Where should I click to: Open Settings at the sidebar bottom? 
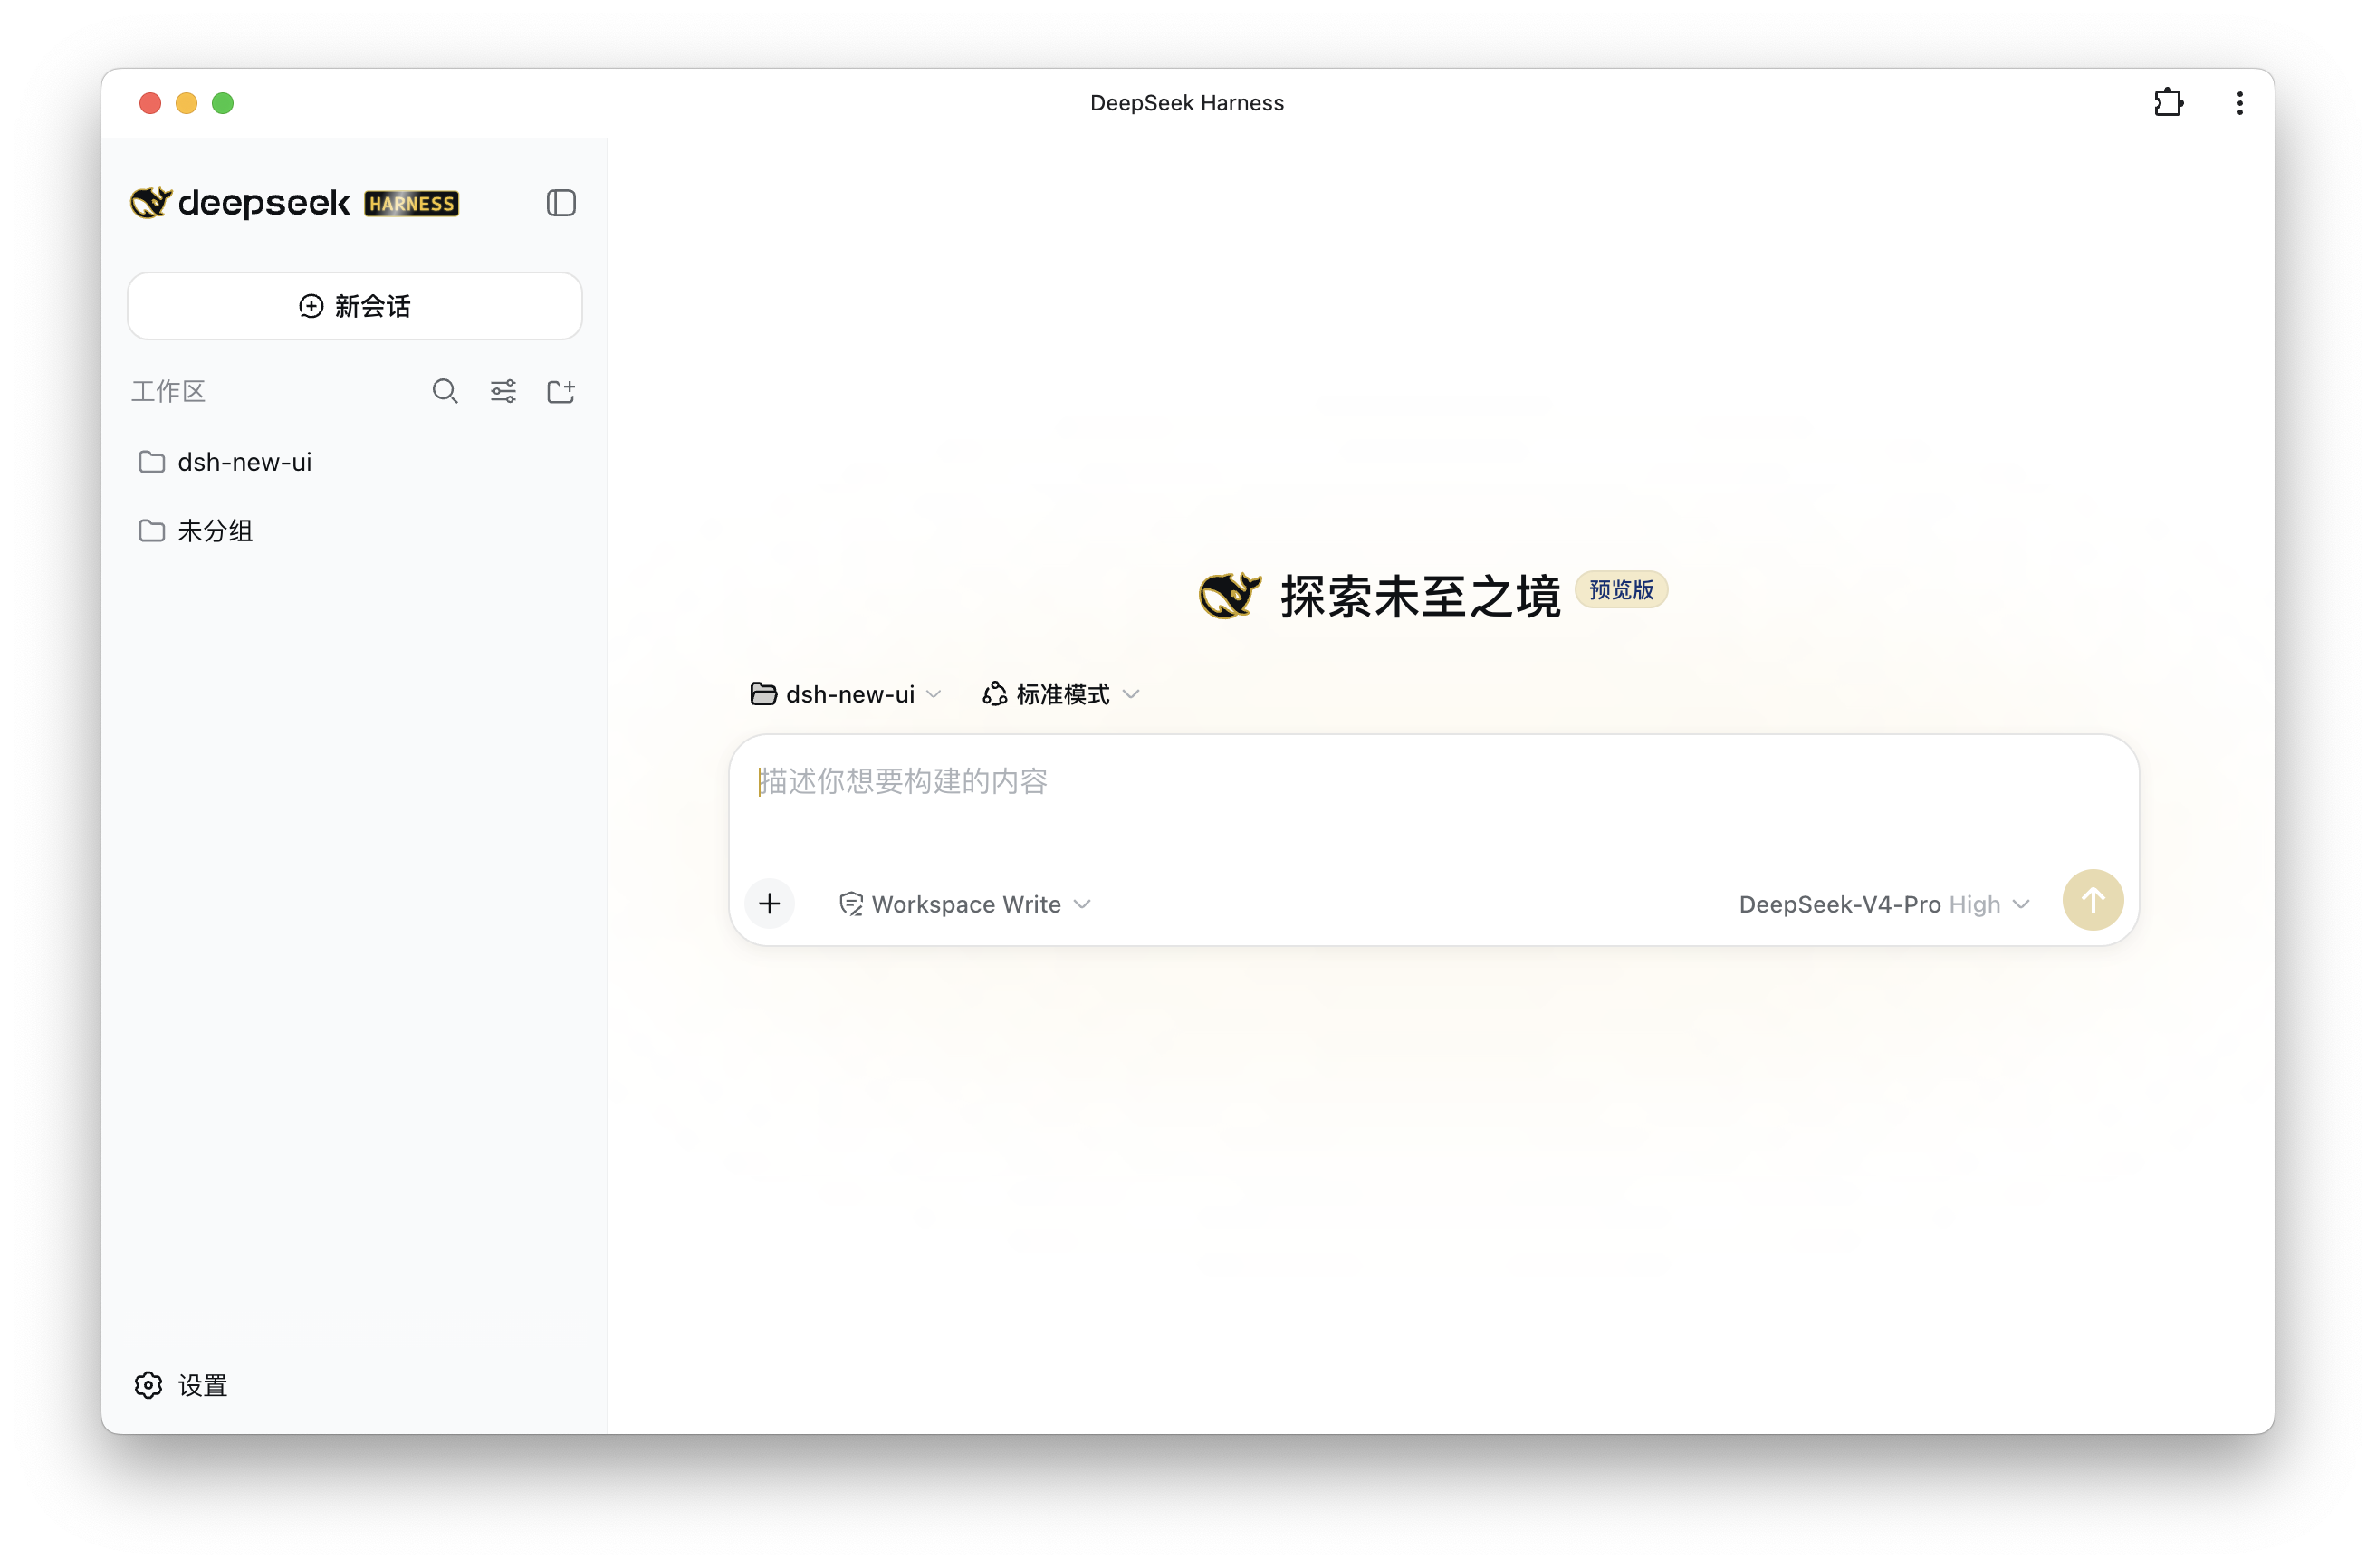click(181, 1385)
